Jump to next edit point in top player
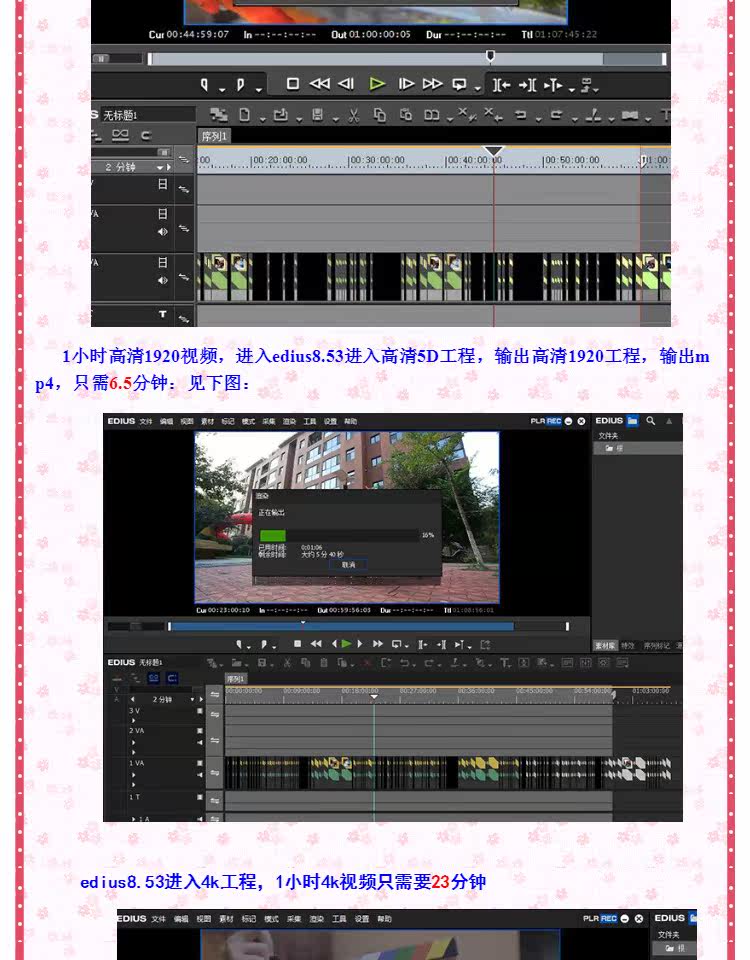Screen dimensions: 750x960 point(527,85)
